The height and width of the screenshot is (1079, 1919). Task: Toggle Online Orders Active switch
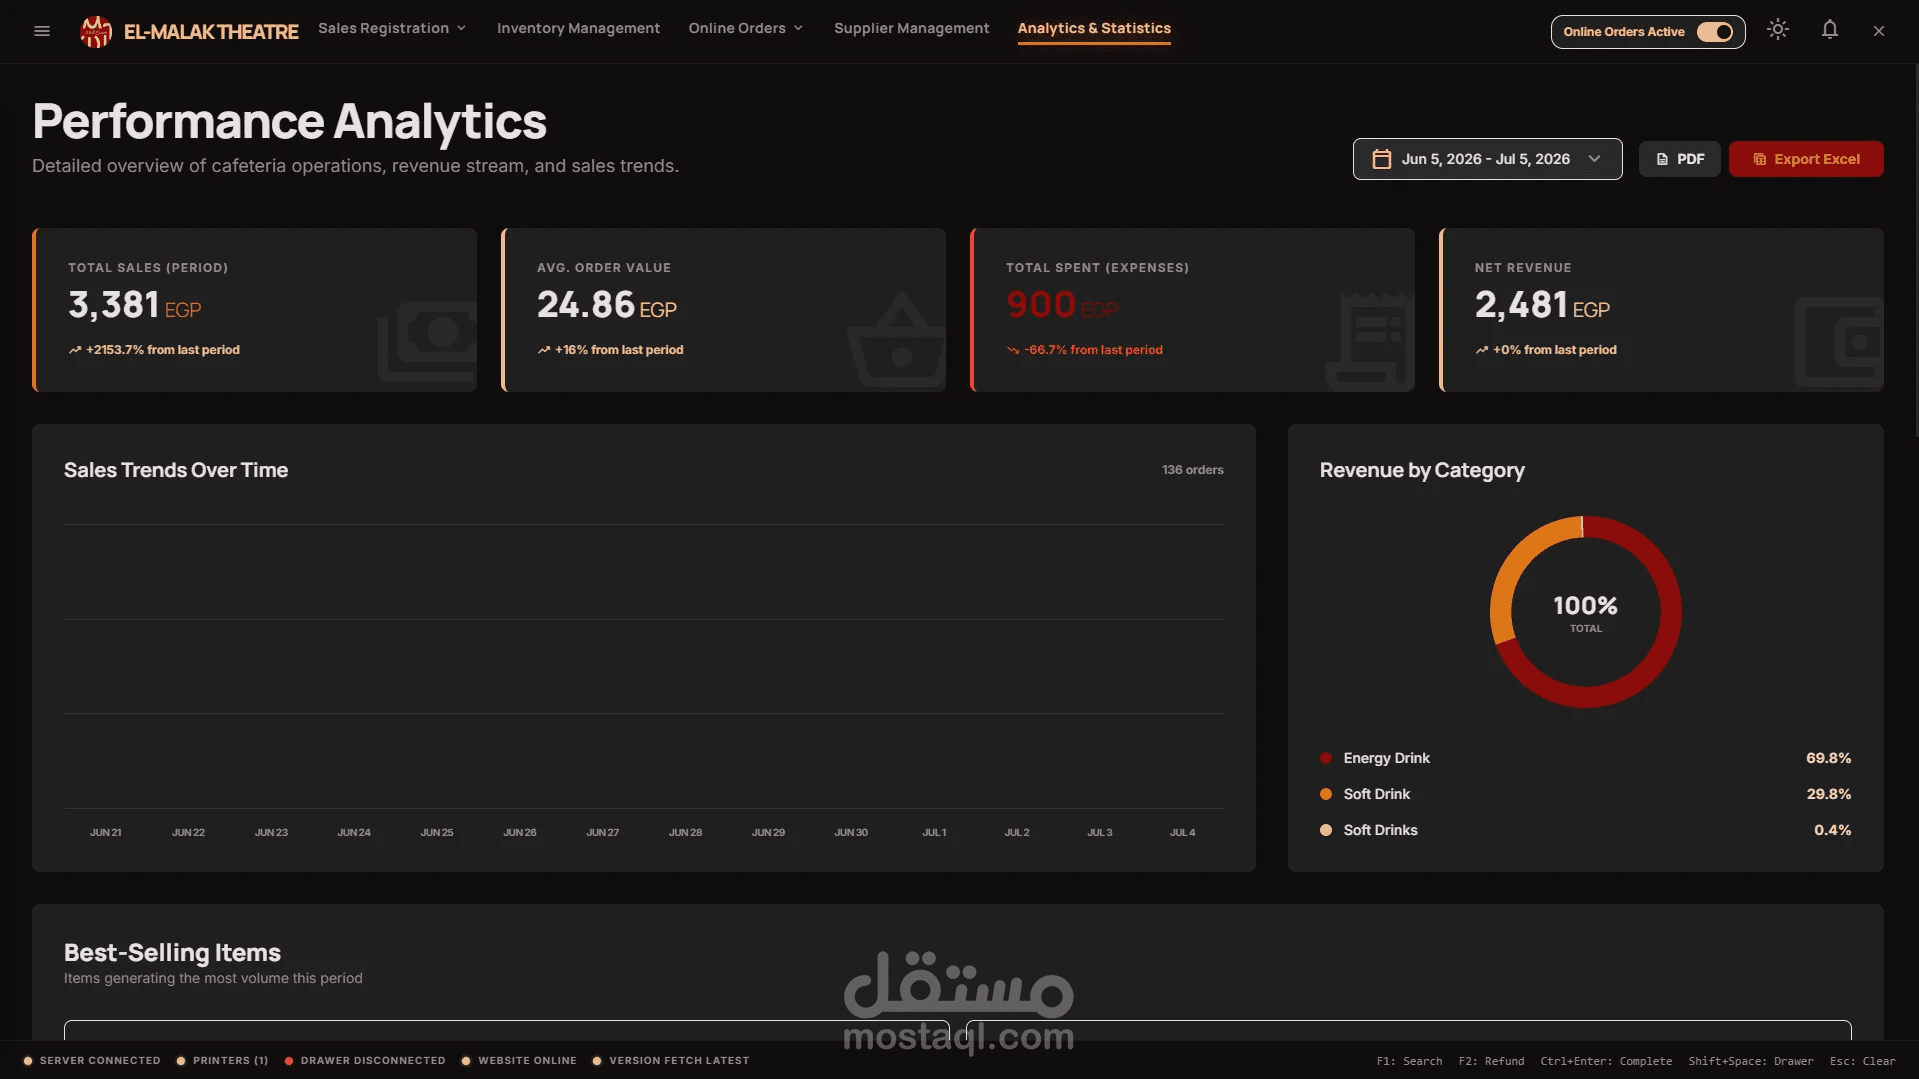pyautogui.click(x=1715, y=32)
